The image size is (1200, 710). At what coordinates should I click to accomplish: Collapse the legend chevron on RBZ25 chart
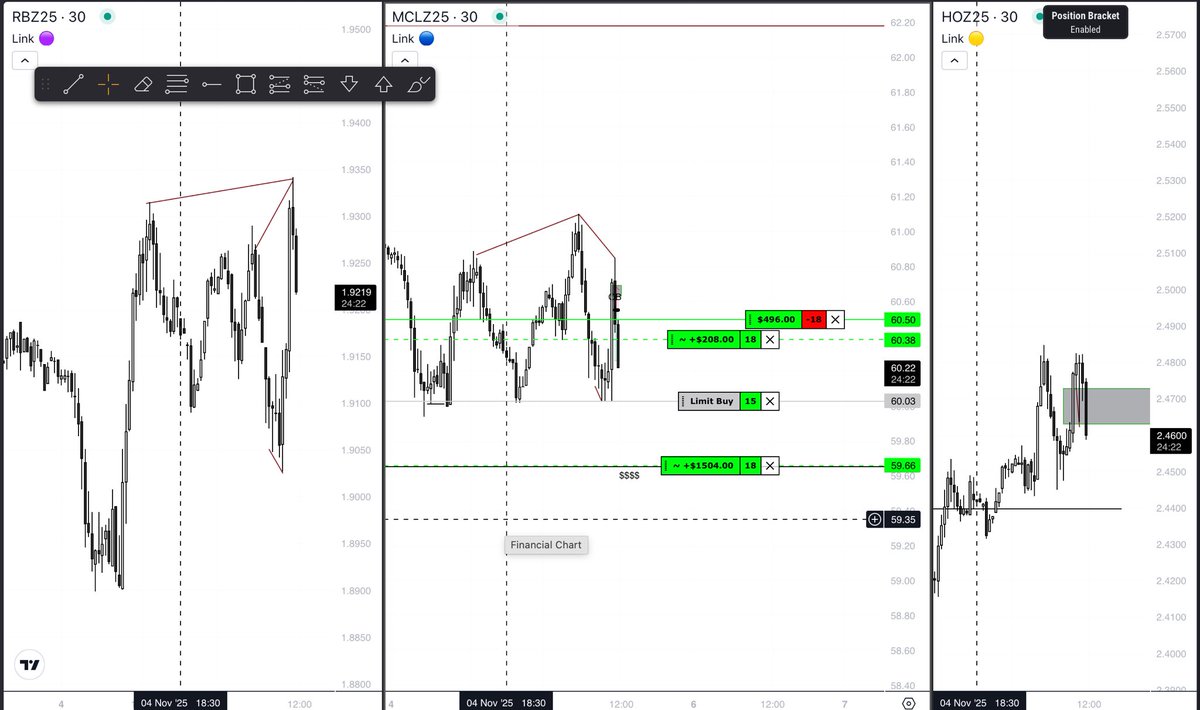pos(24,60)
